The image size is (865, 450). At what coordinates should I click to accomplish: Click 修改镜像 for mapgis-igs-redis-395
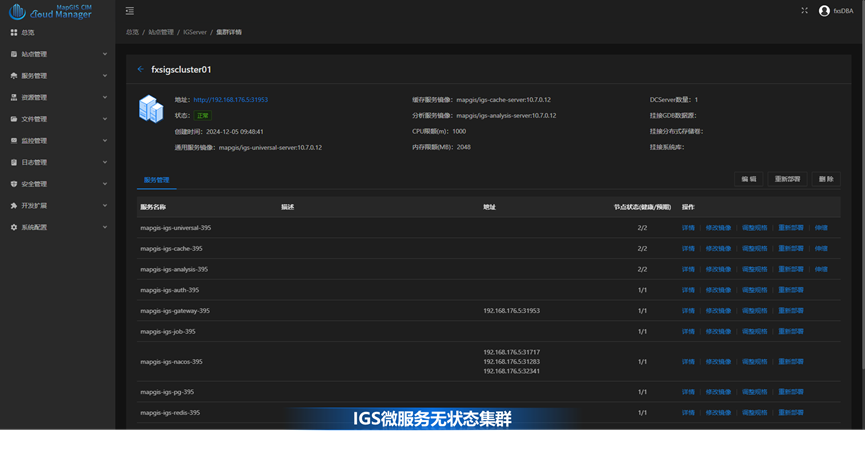[x=718, y=412]
